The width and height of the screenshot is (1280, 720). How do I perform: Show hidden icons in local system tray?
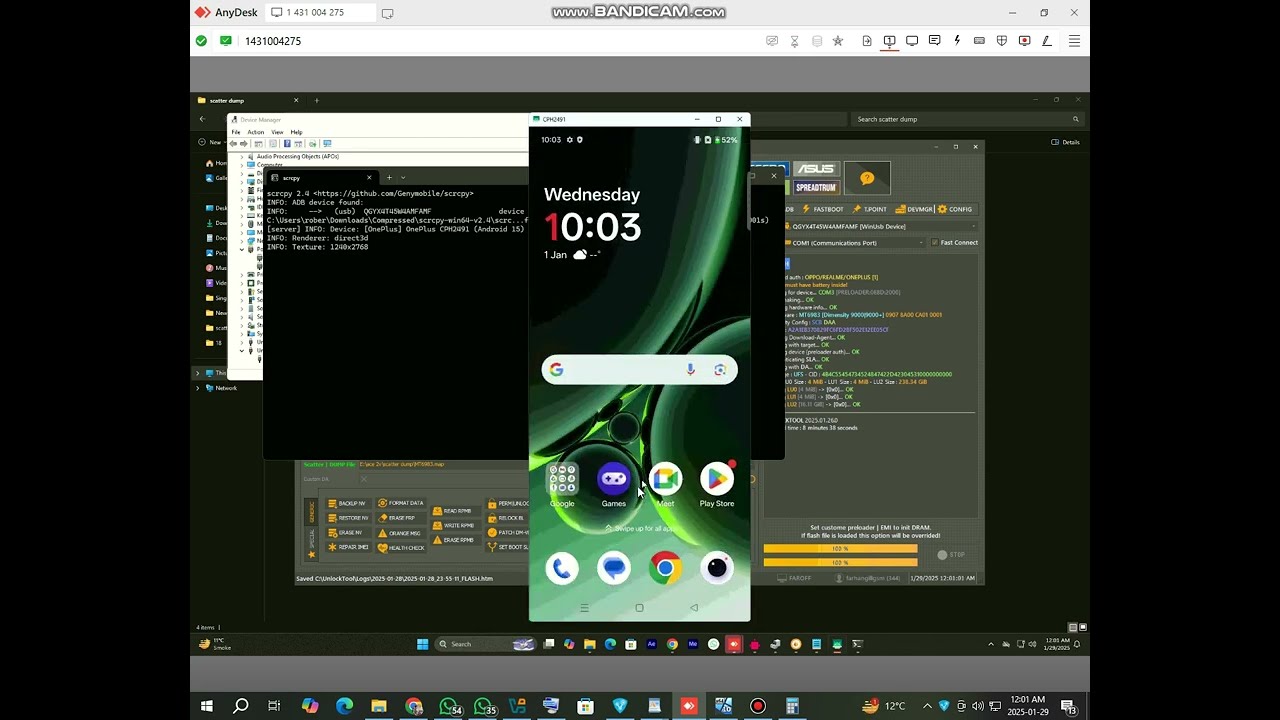(x=927, y=706)
